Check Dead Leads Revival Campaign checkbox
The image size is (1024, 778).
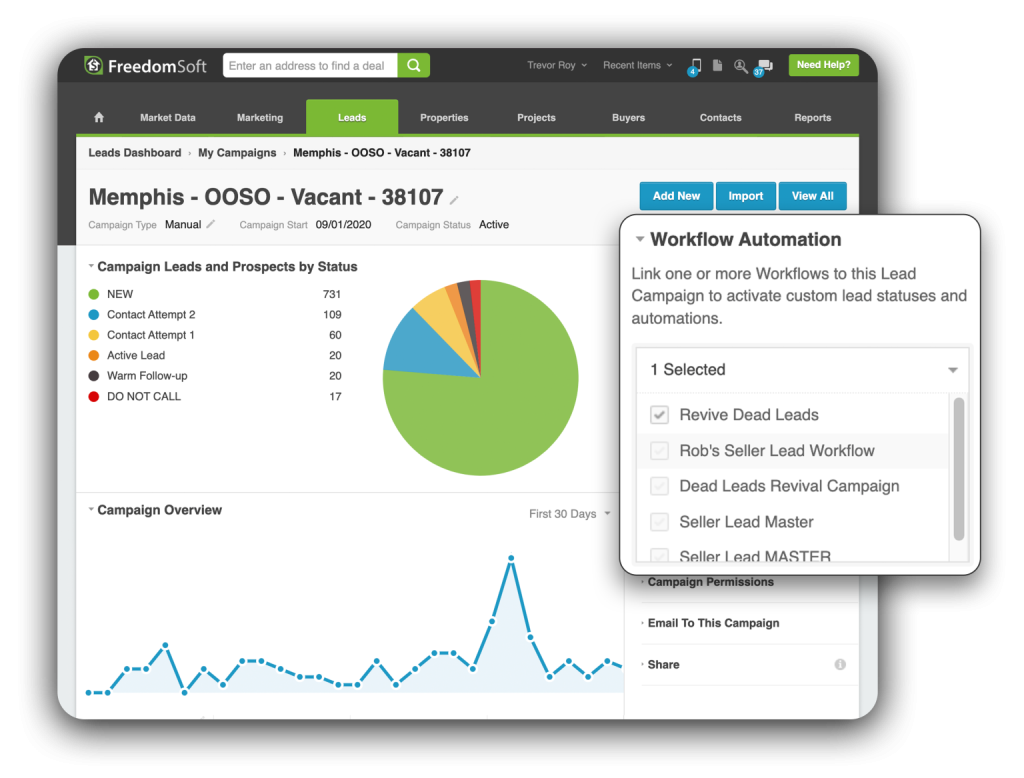660,487
